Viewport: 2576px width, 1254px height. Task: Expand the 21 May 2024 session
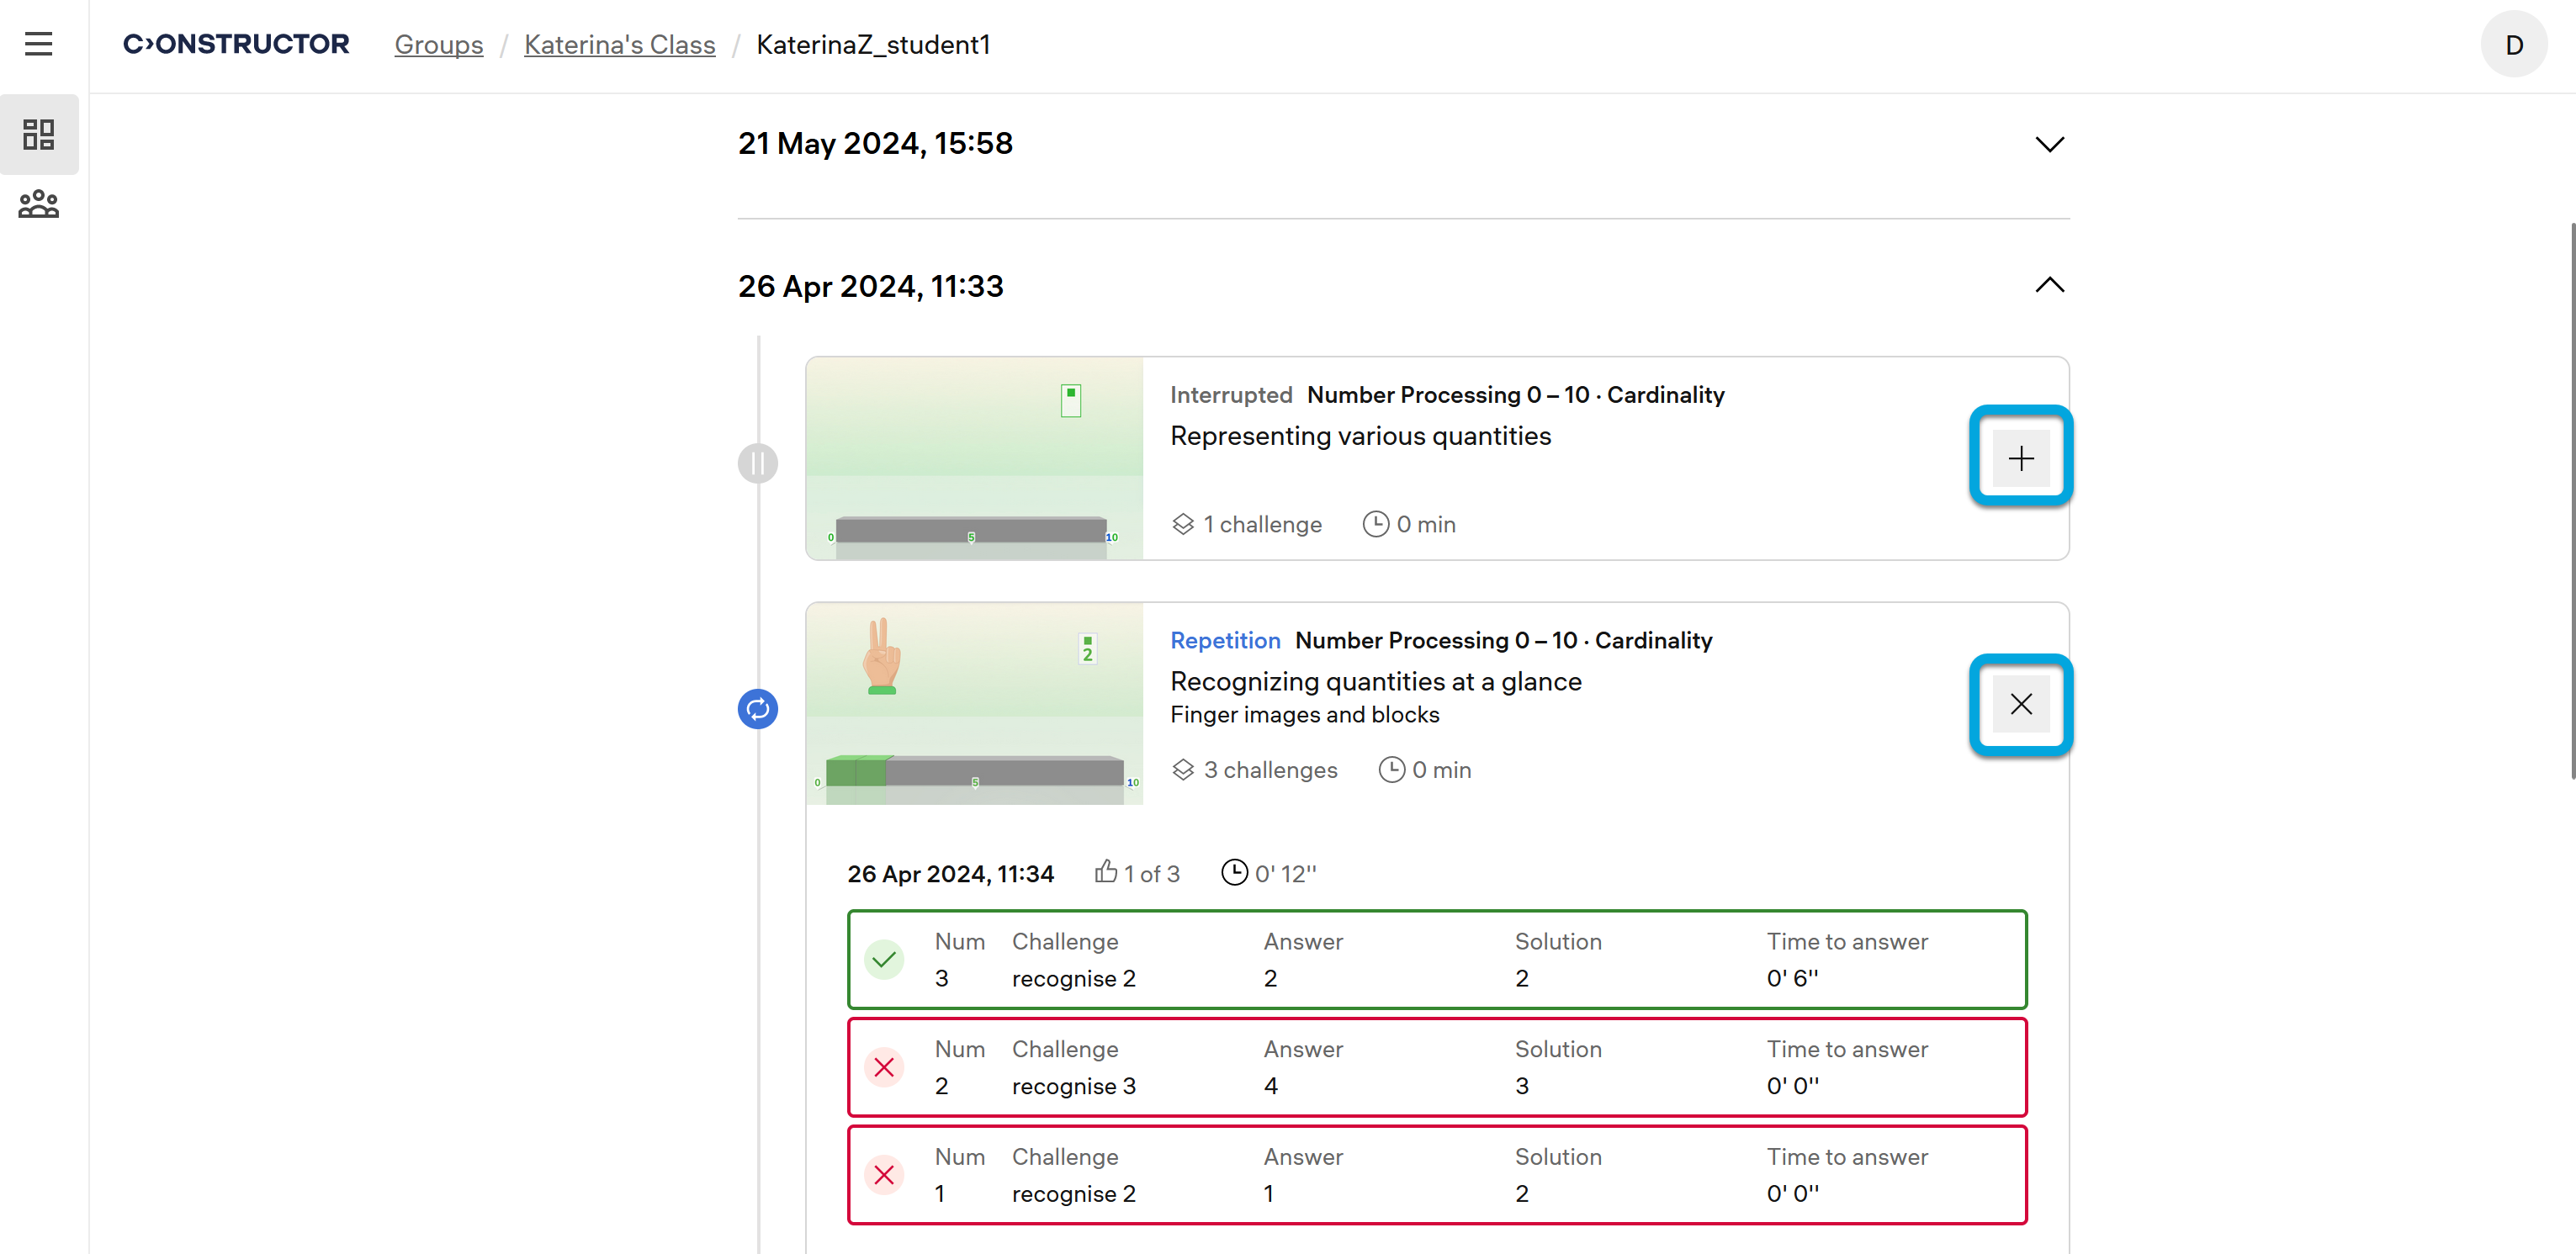click(2049, 144)
